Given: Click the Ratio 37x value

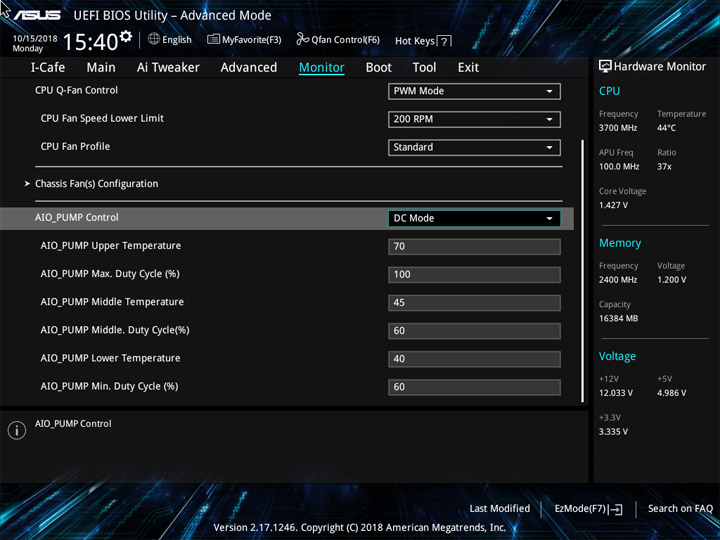Looking at the screenshot, I should [x=664, y=167].
